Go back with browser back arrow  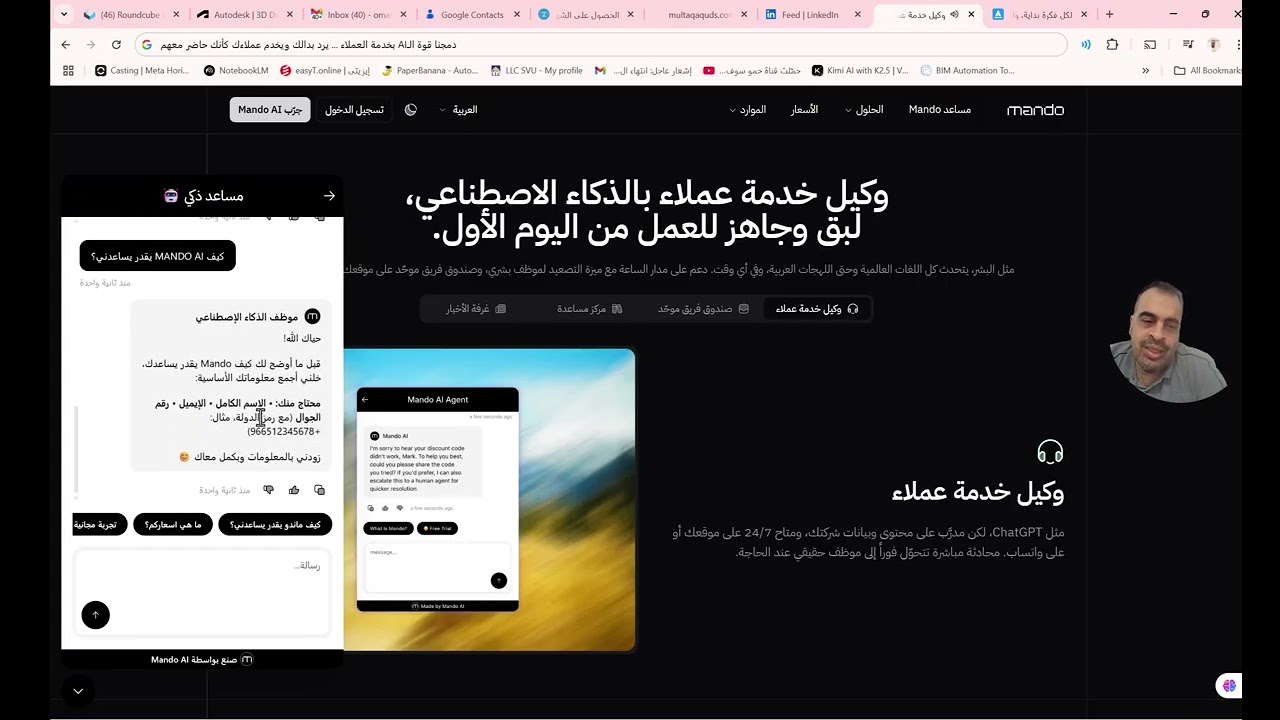point(66,45)
